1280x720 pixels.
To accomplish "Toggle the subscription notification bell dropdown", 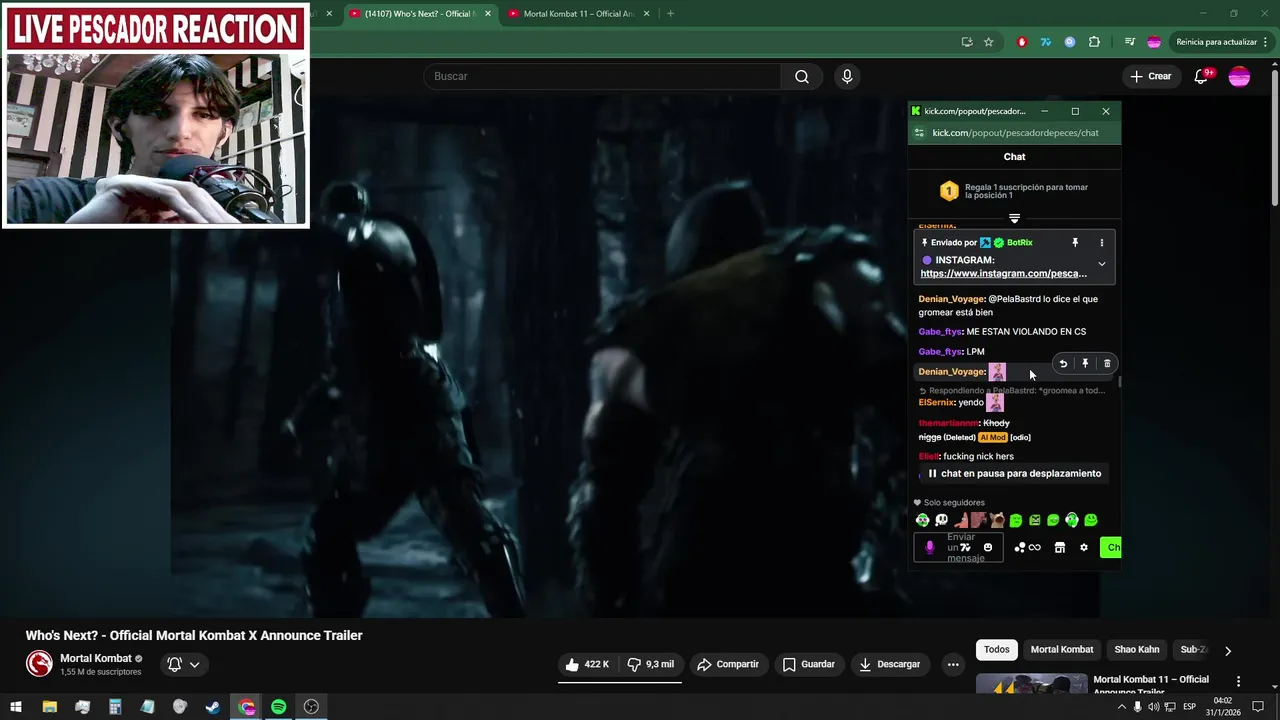I will pyautogui.click(x=184, y=664).
